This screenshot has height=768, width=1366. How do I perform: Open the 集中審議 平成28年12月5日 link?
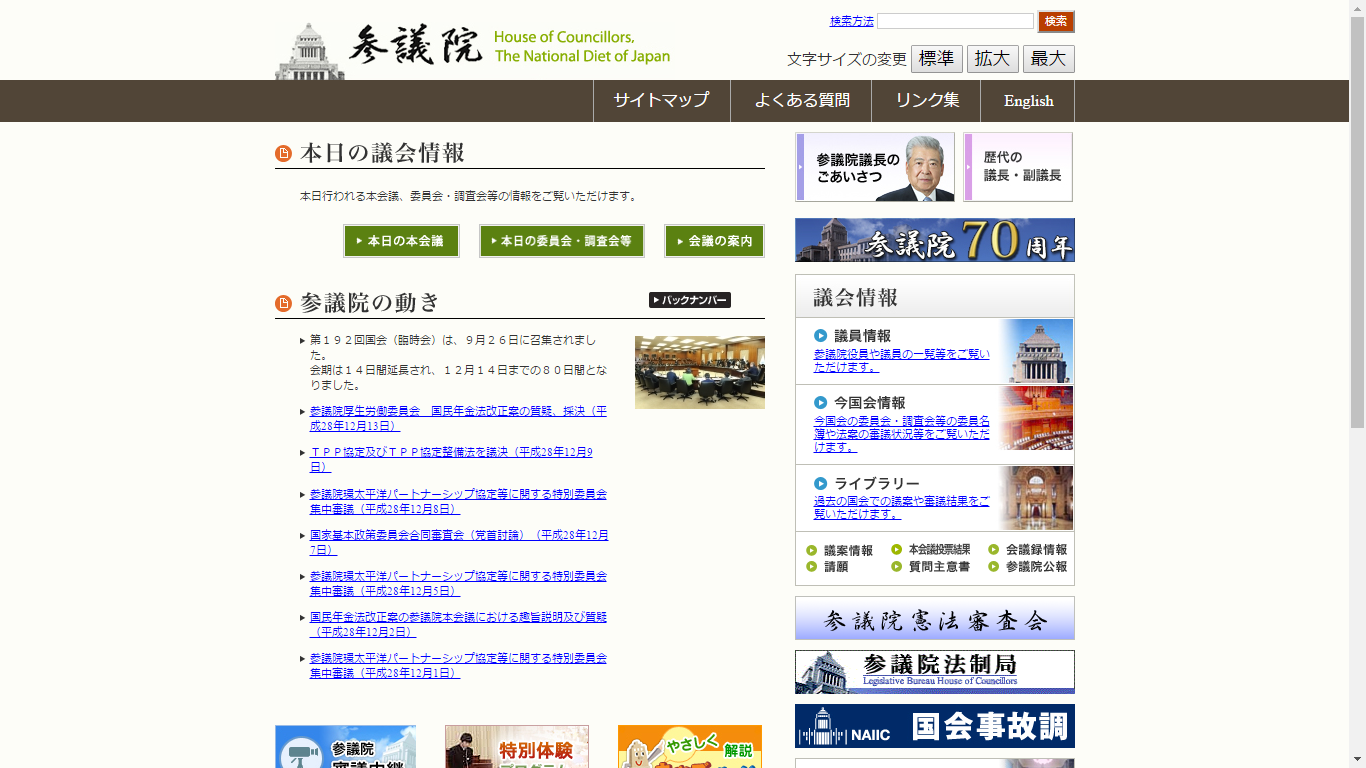458,583
